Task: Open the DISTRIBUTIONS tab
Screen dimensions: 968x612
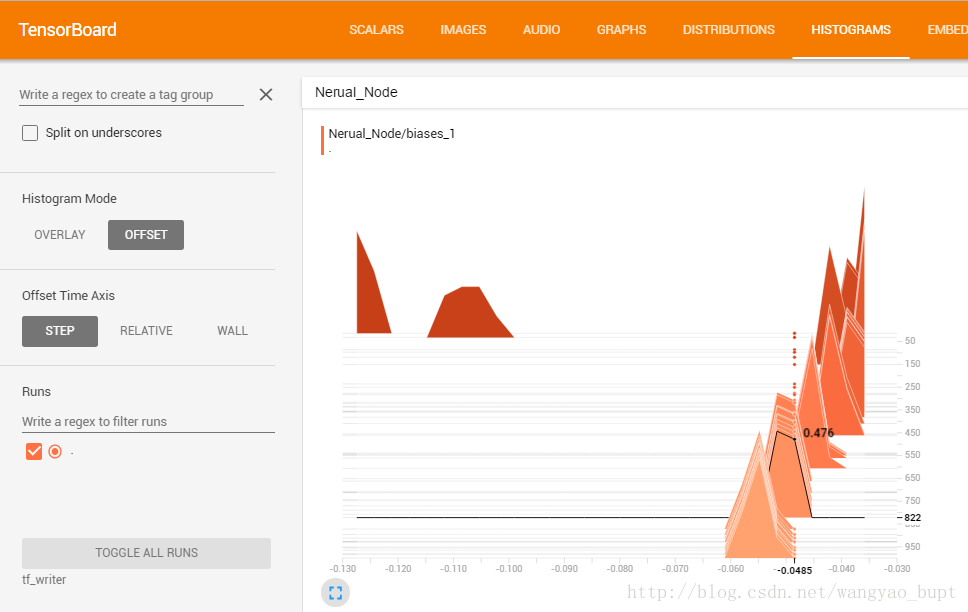Action: [728, 30]
